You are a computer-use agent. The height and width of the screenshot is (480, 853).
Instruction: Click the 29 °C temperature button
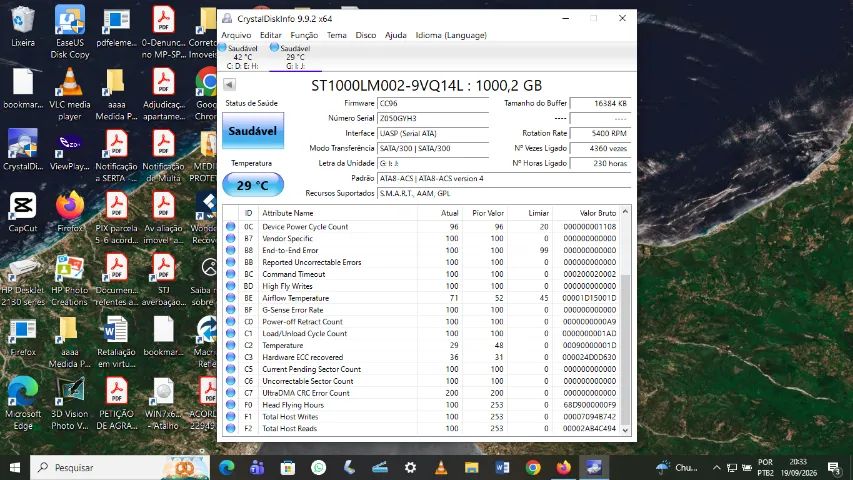tap(252, 185)
